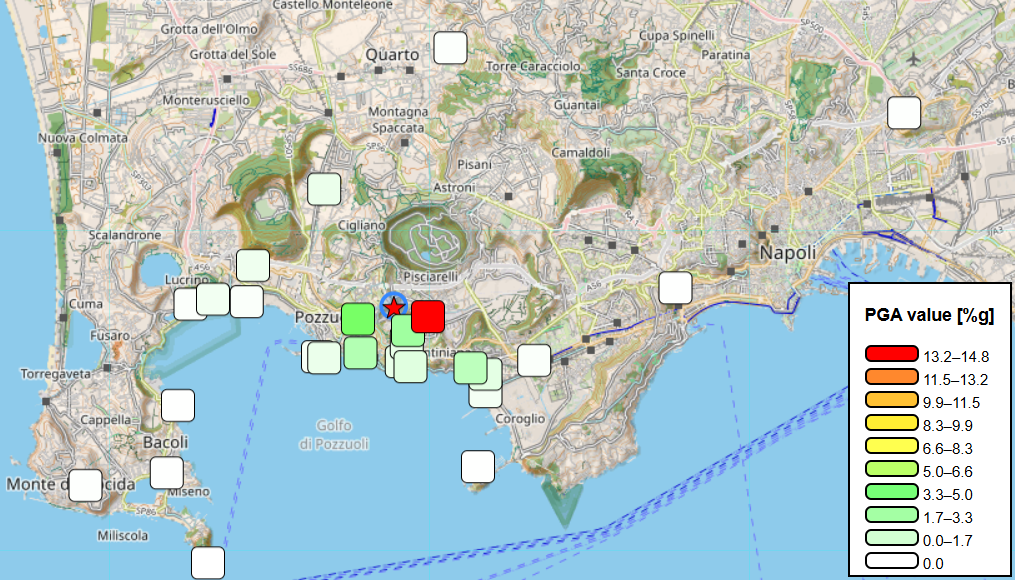Click the southernmost white marker below Miliscola

[x=207, y=564]
